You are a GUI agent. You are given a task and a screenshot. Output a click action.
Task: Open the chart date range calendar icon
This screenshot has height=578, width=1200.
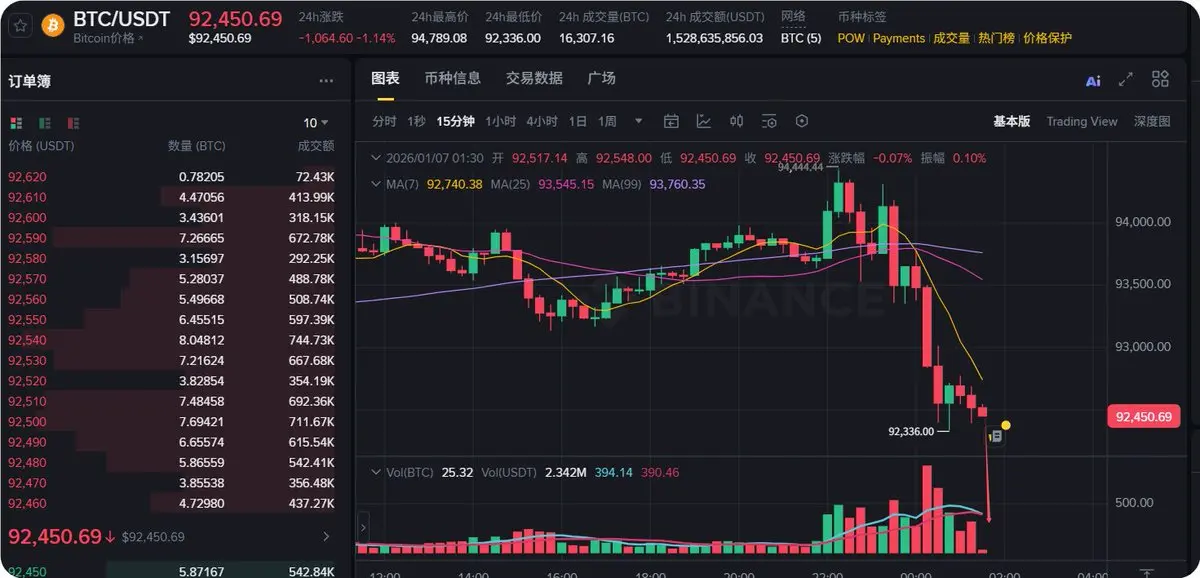[x=672, y=121]
